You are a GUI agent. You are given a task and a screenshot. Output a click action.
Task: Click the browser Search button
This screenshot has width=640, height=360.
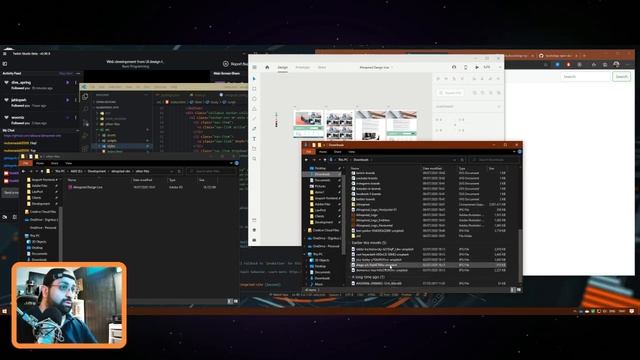tap(621, 77)
